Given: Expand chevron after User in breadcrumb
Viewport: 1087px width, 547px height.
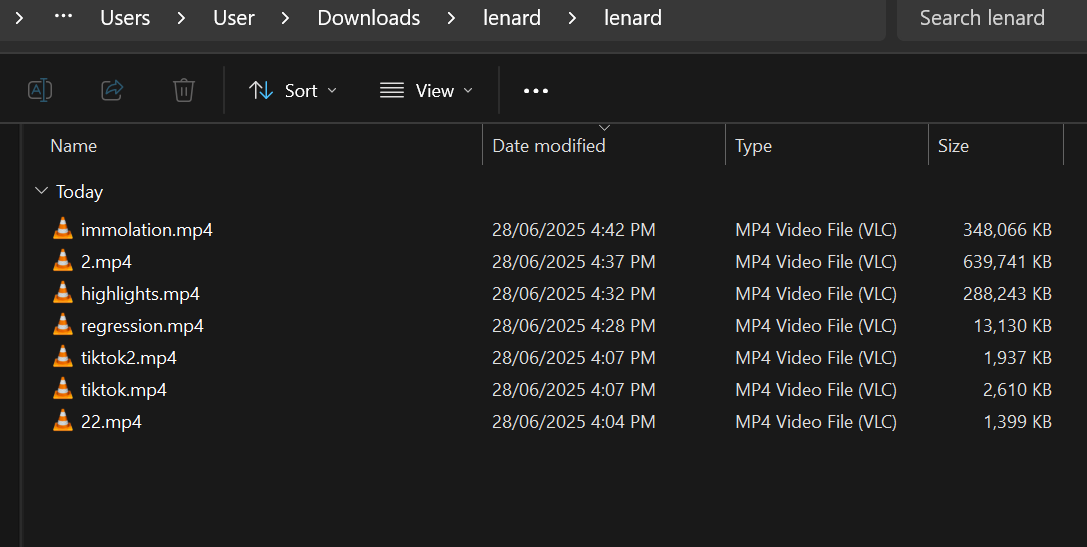Looking at the screenshot, I should [x=286, y=18].
